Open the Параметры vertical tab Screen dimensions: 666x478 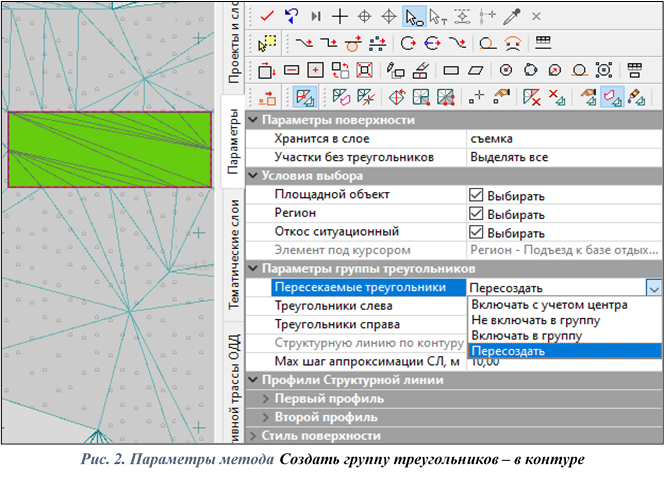tap(233, 141)
